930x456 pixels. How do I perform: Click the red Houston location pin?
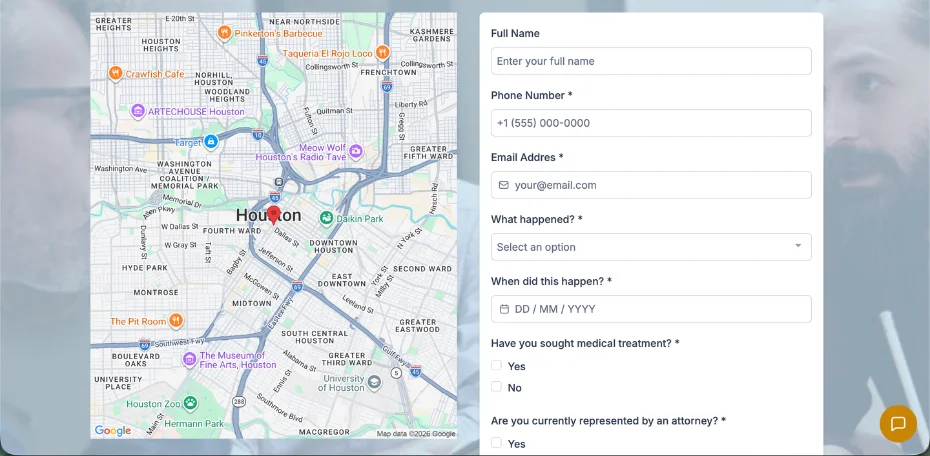pyautogui.click(x=273, y=215)
